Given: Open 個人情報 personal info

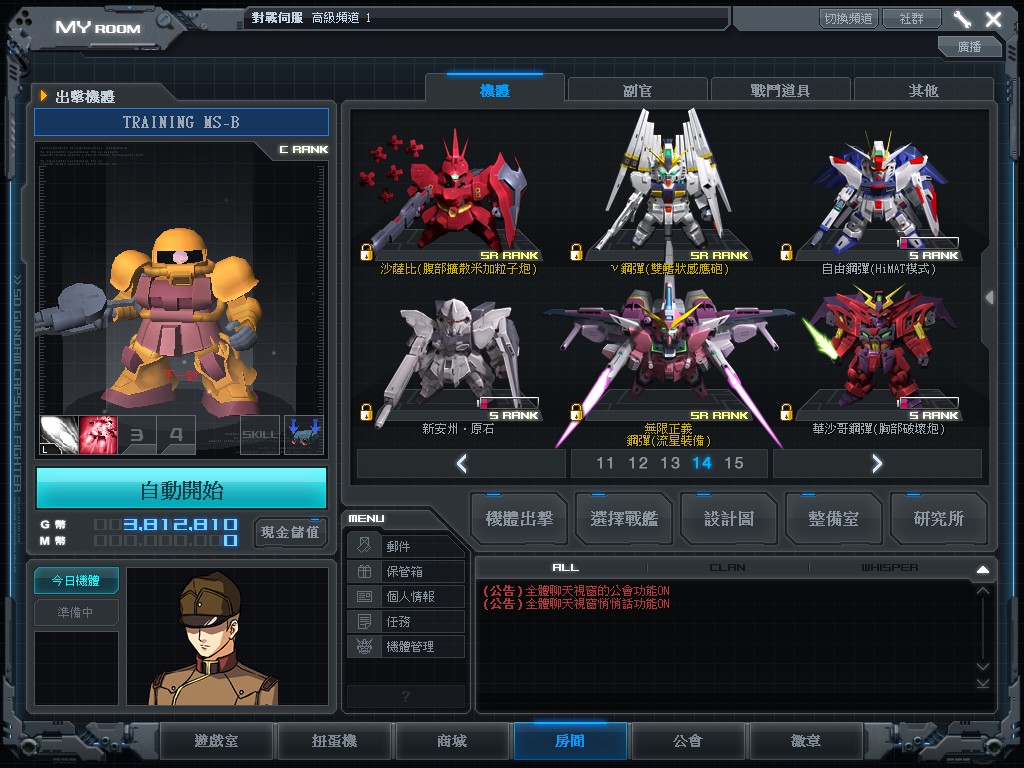Looking at the screenshot, I should 406,596.
